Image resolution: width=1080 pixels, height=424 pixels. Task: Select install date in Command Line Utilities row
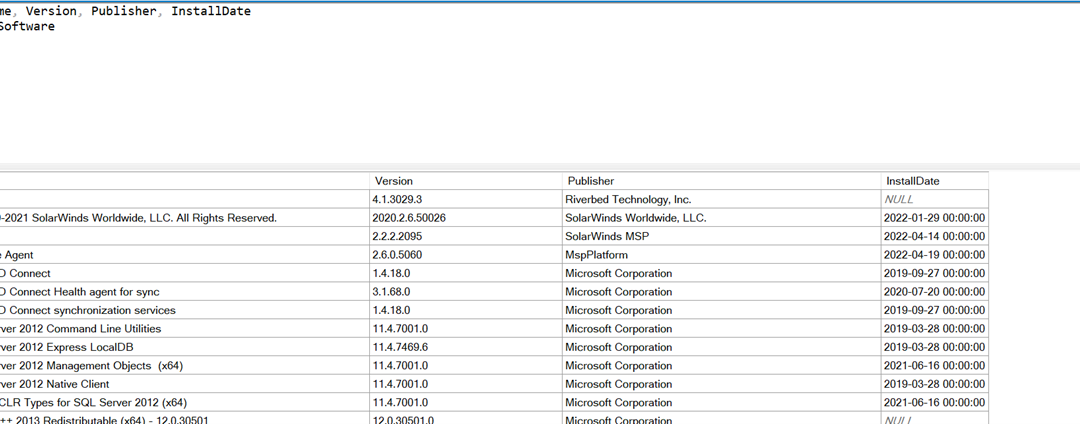point(934,329)
